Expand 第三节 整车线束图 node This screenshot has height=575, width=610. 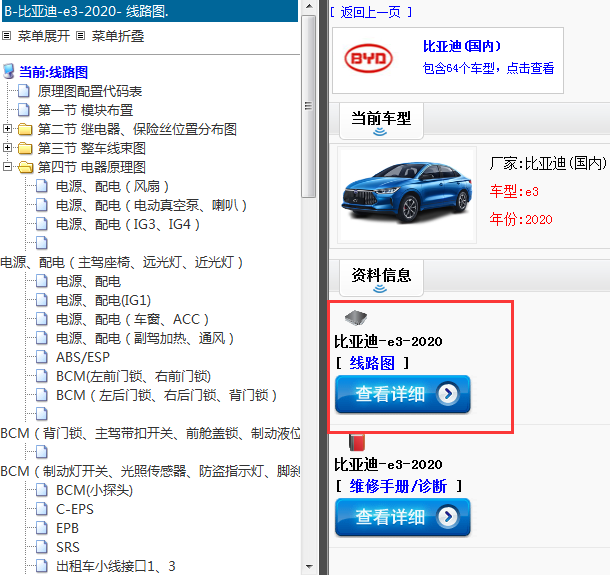(x=7, y=147)
